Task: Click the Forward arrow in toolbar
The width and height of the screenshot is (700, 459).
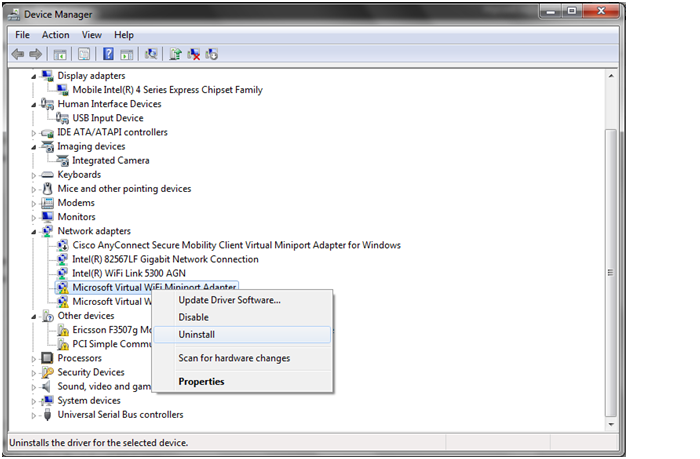Action: (36, 54)
